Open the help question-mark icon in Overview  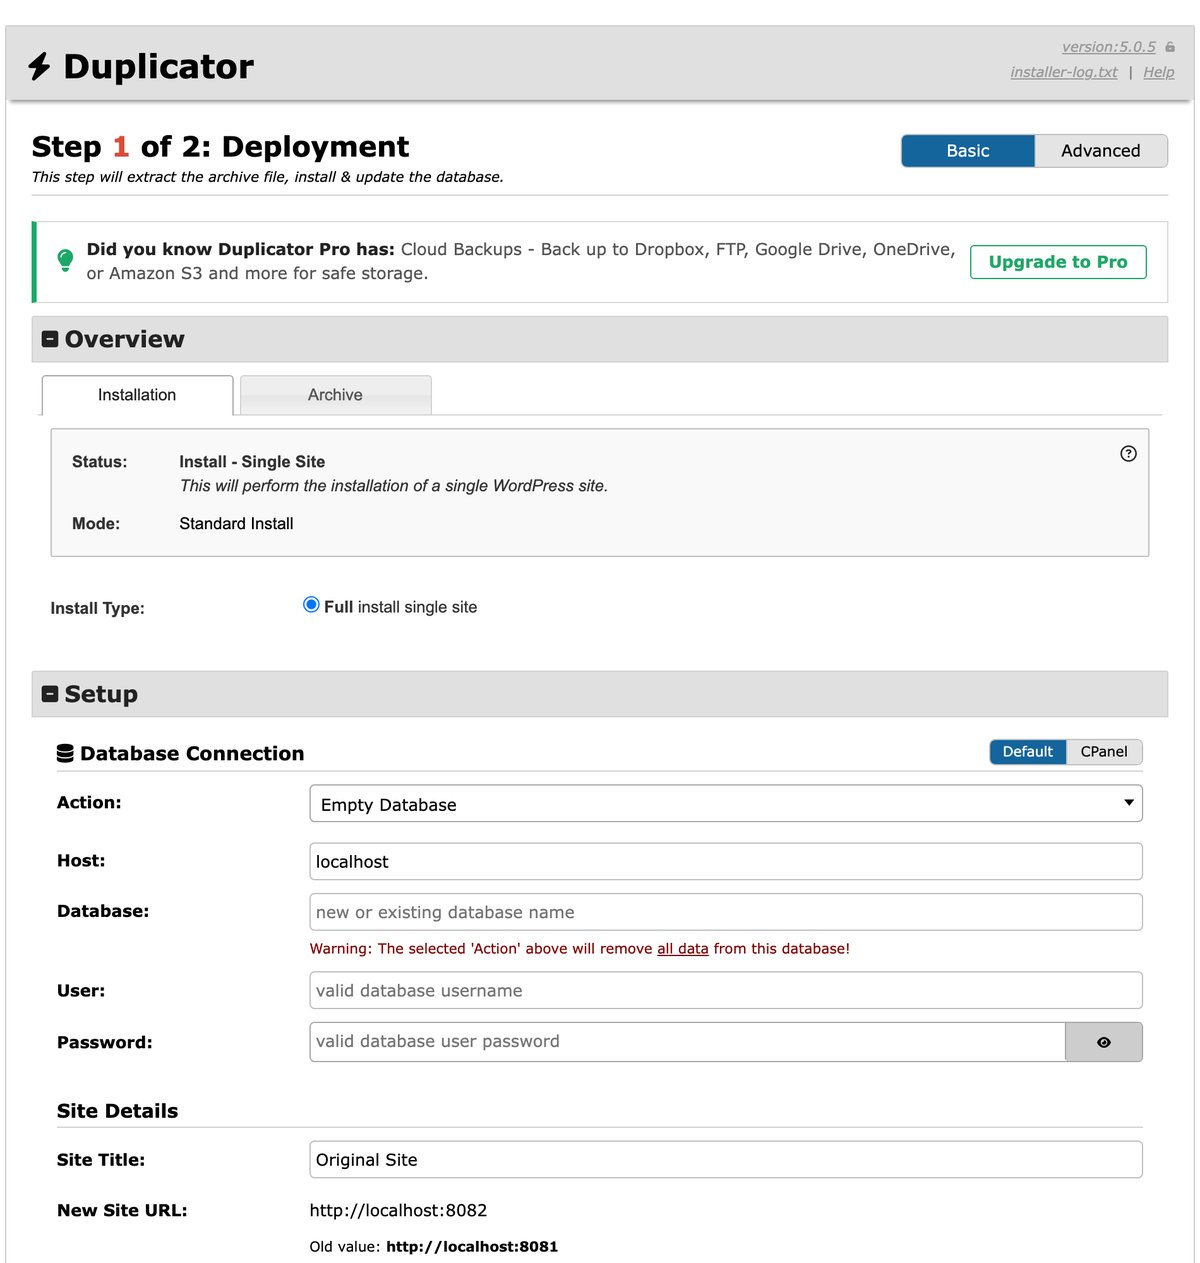1128,454
